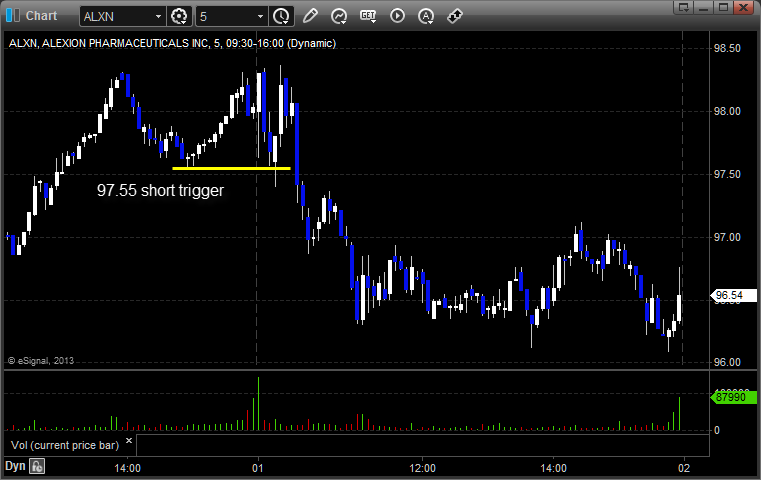This screenshot has height=480, width=761.
Task: Expand the interval 5 dropdown
Action: 260,17
